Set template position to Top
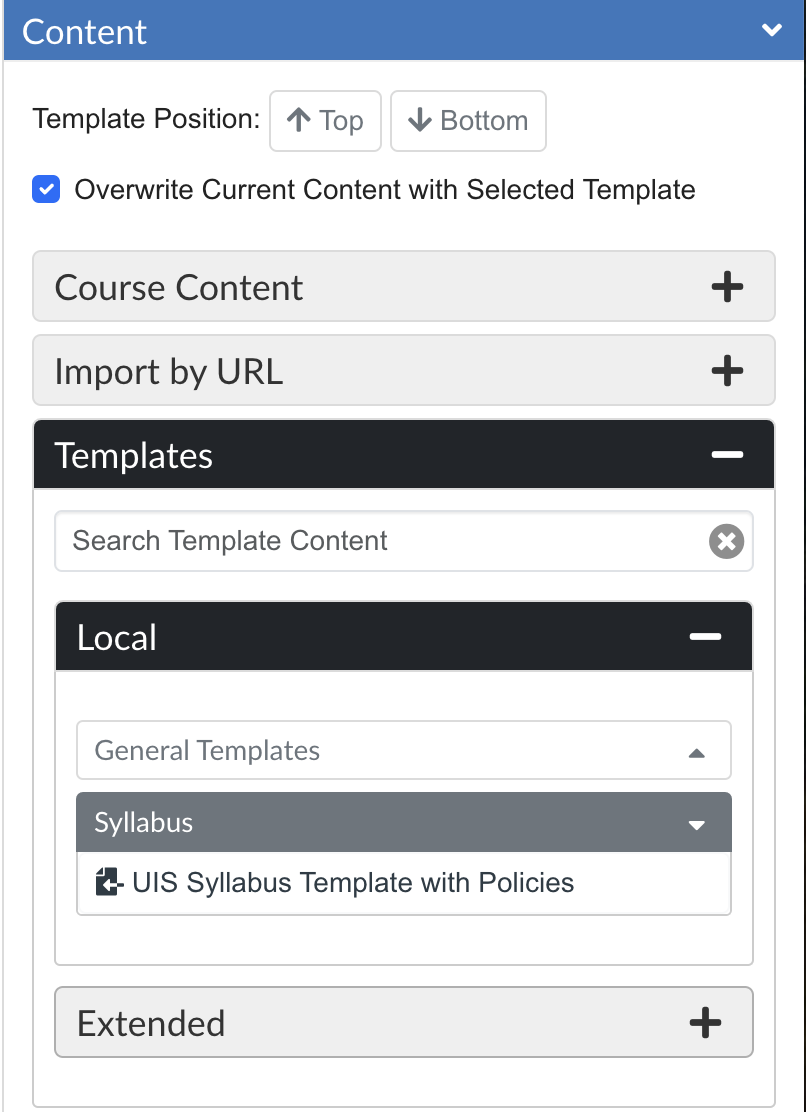The image size is (806, 1112). [x=325, y=121]
